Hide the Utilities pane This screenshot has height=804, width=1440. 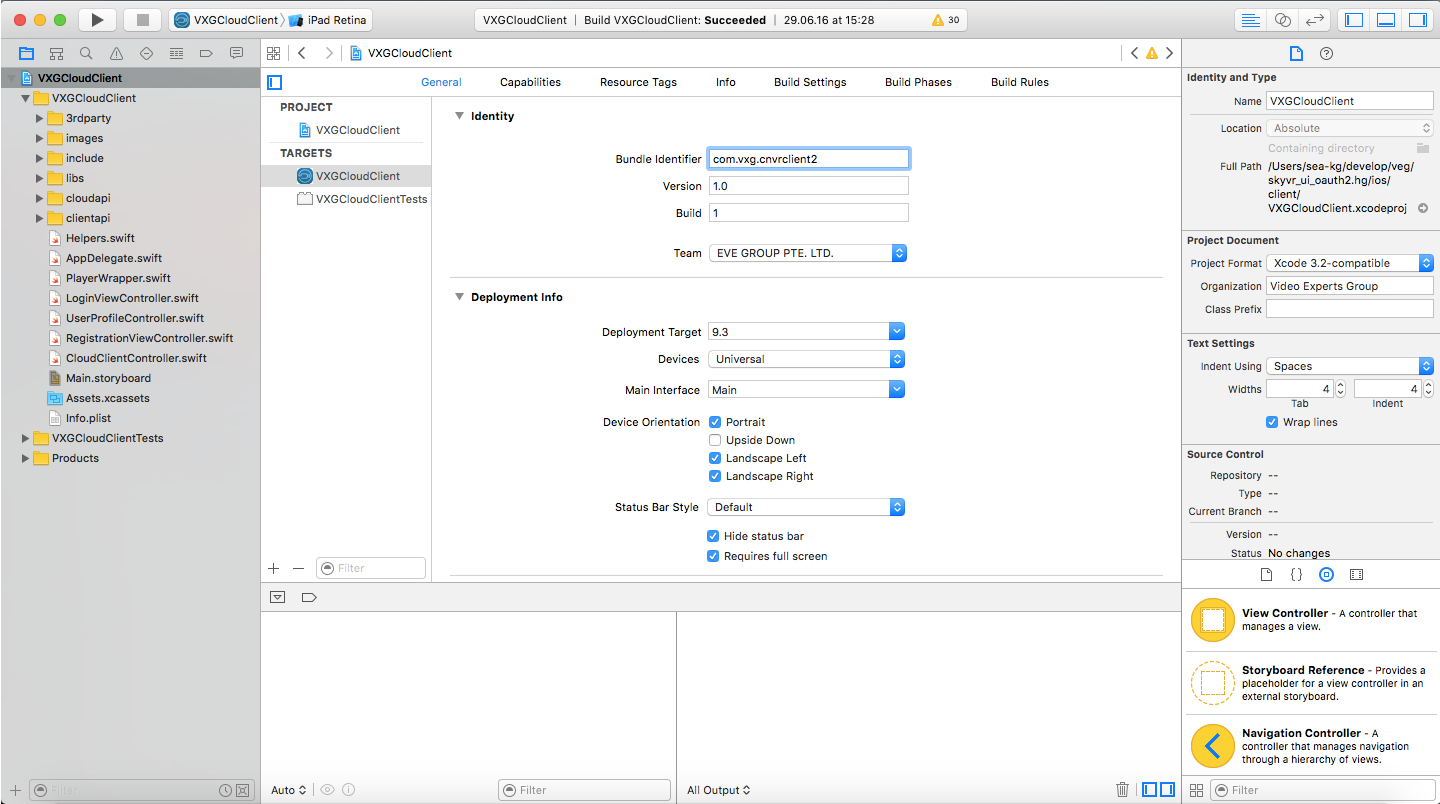pos(1418,20)
